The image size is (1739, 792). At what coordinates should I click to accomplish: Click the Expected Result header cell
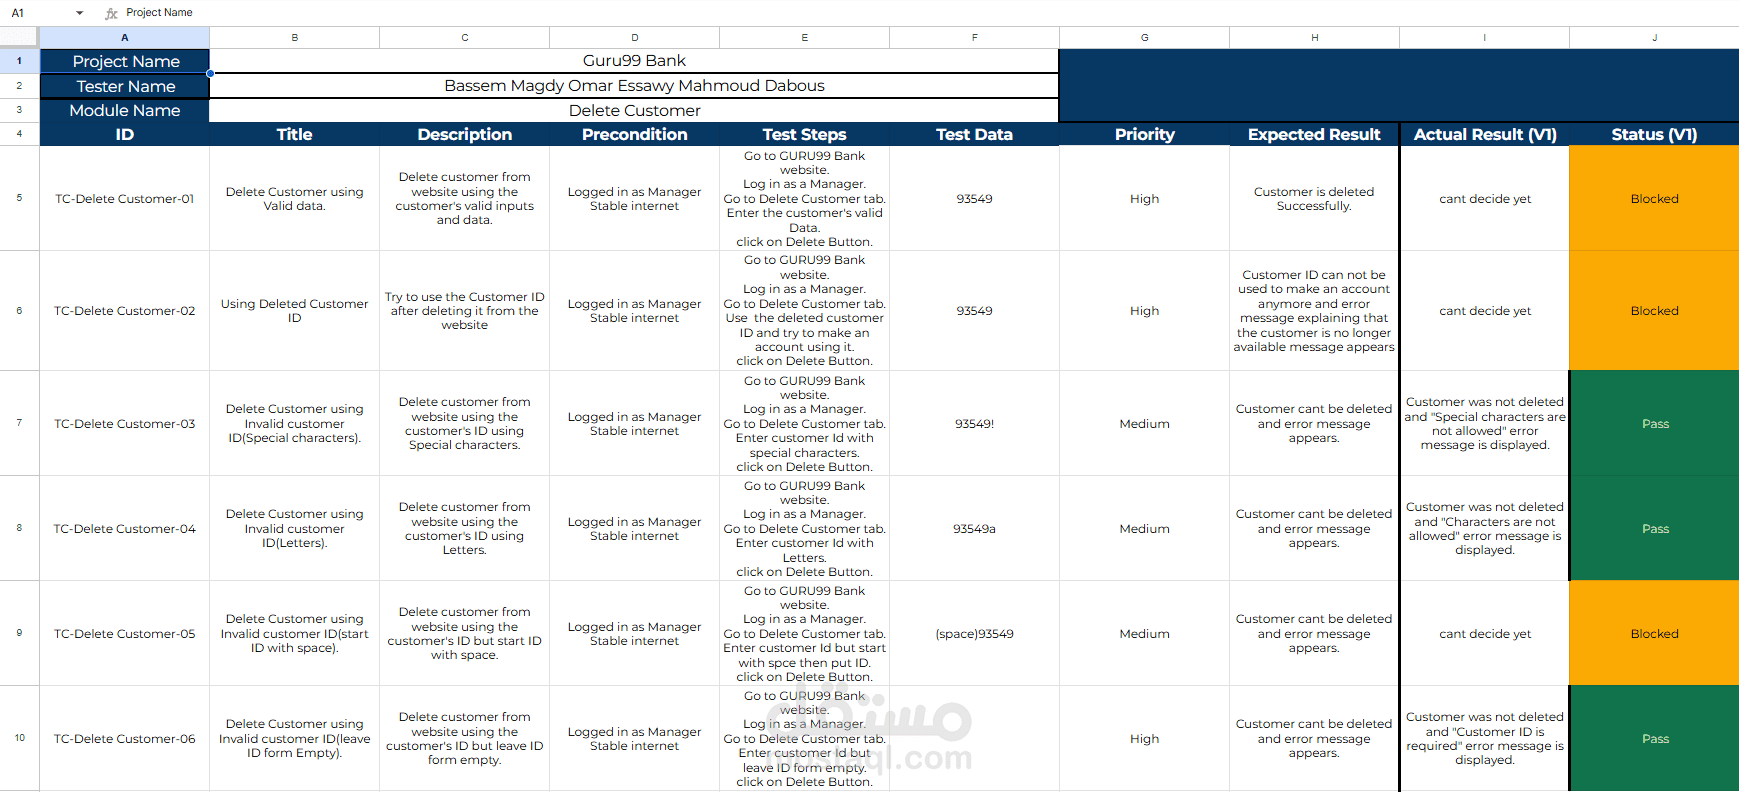[1315, 134]
